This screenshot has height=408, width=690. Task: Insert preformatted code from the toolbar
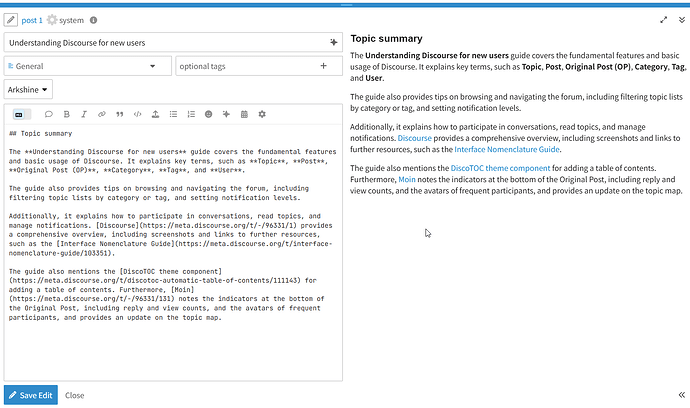(137, 114)
